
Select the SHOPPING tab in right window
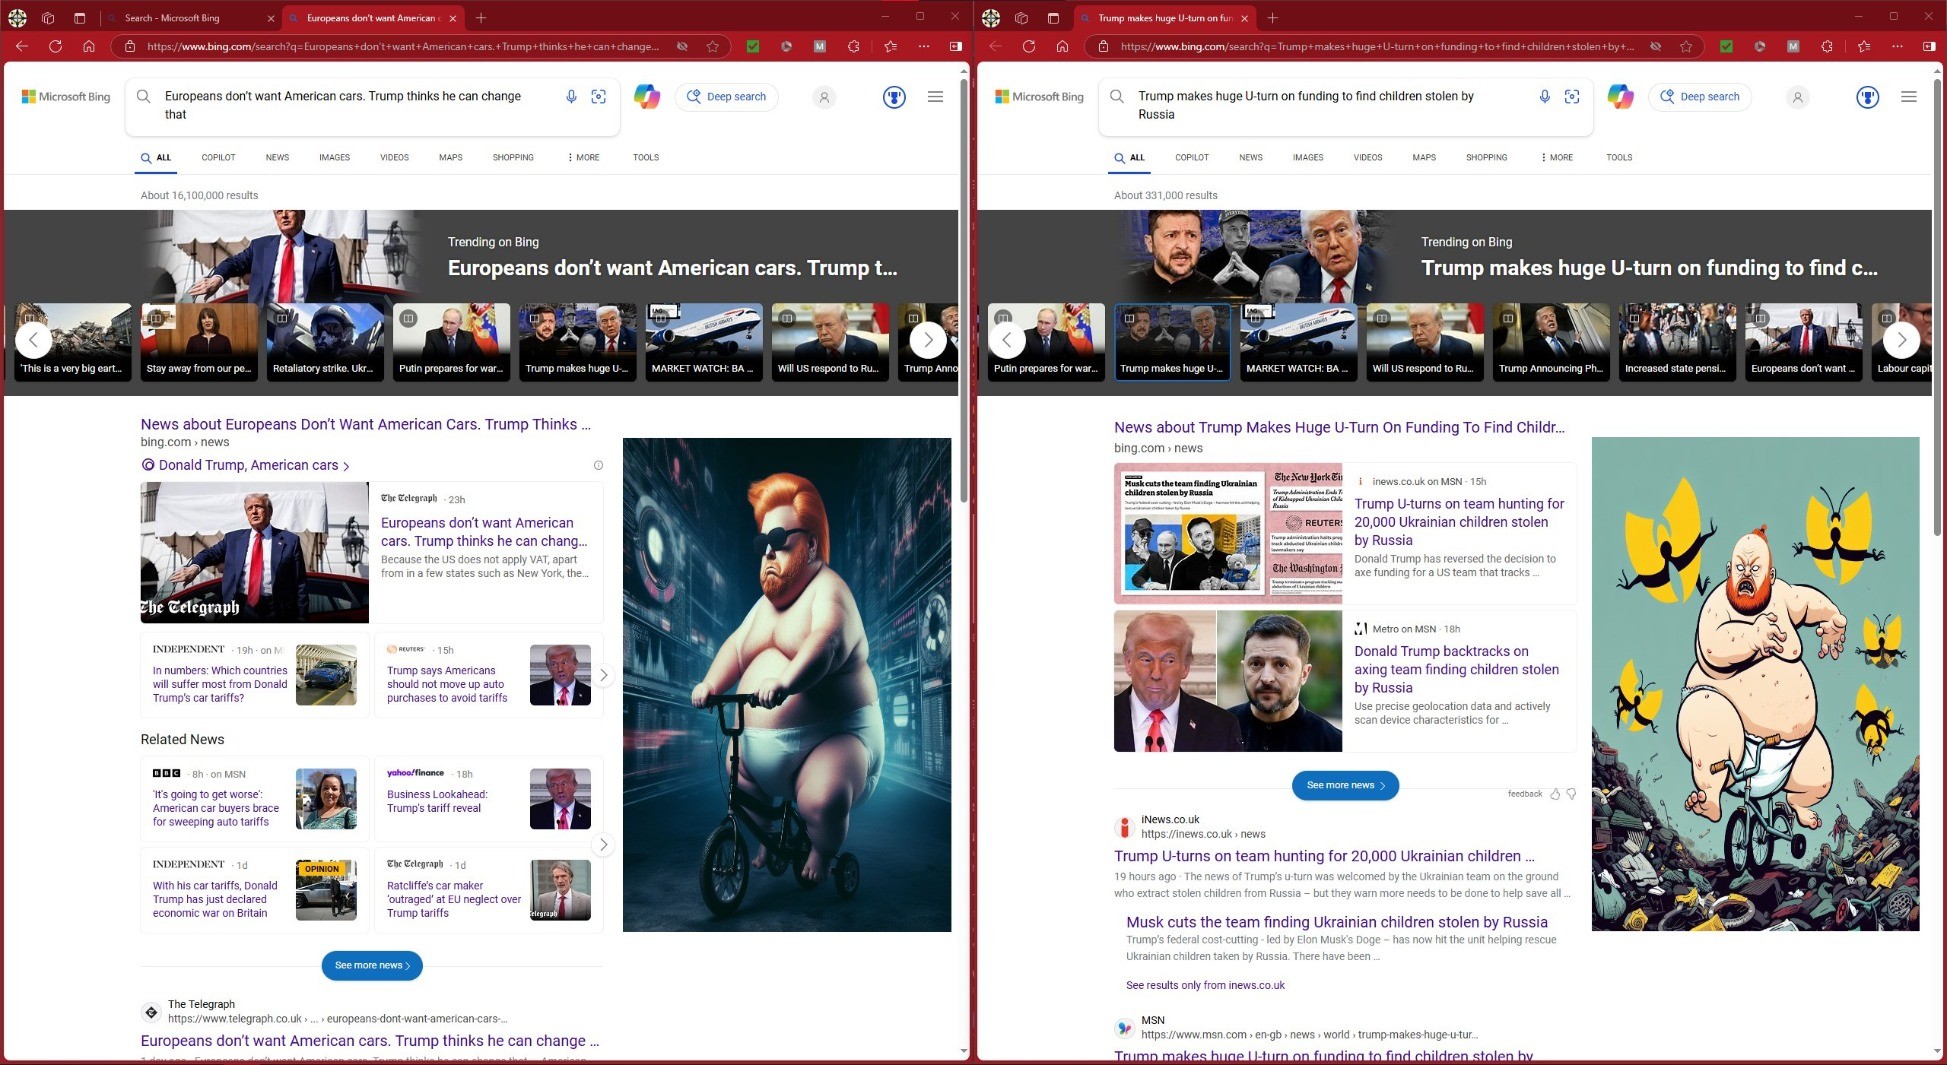coord(1486,157)
